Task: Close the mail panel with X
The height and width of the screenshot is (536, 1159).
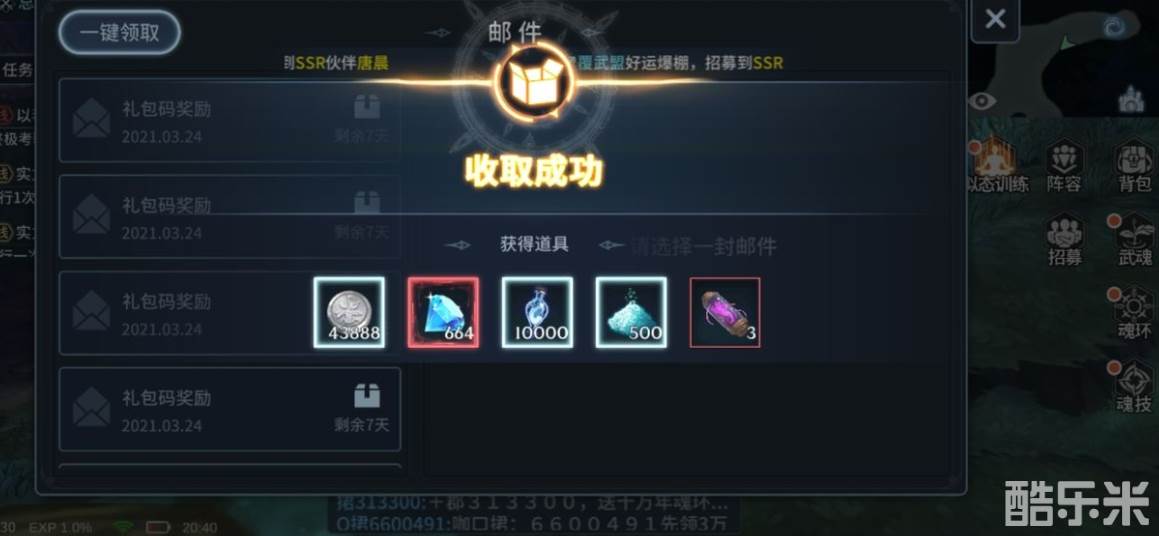Action: (995, 19)
